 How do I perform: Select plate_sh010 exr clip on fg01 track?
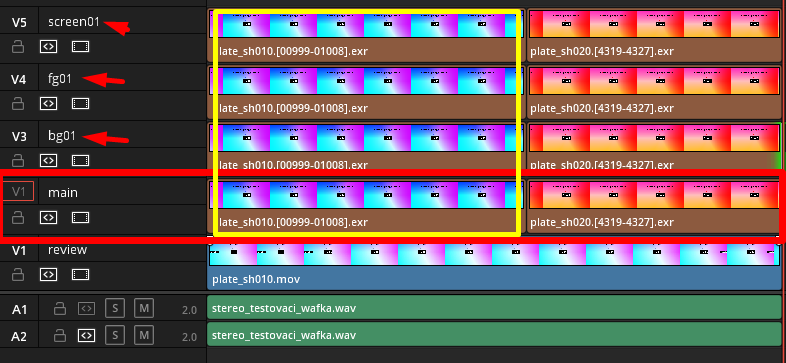366,92
